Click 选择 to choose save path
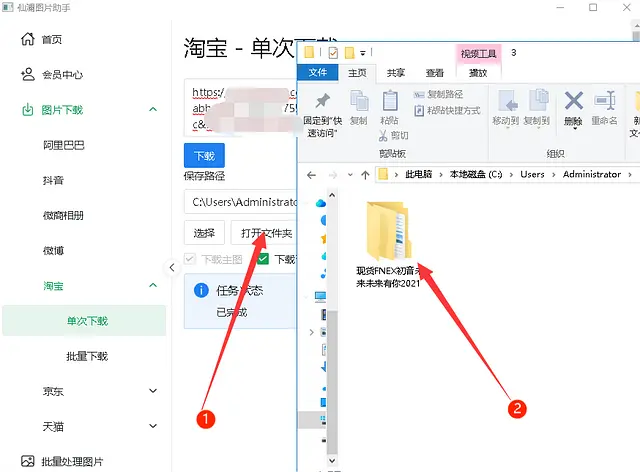Screen dimensions: 640x472 pyautogui.click(x=204, y=233)
